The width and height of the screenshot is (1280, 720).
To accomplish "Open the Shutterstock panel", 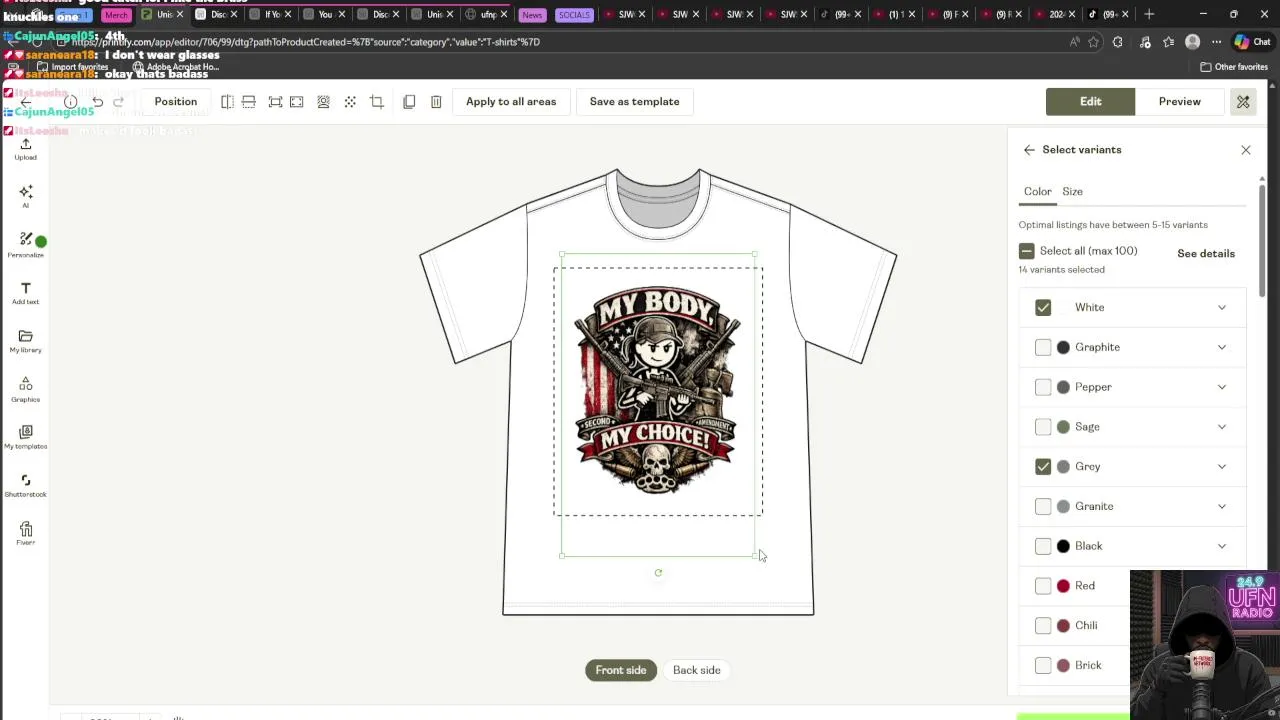I will tap(25, 486).
